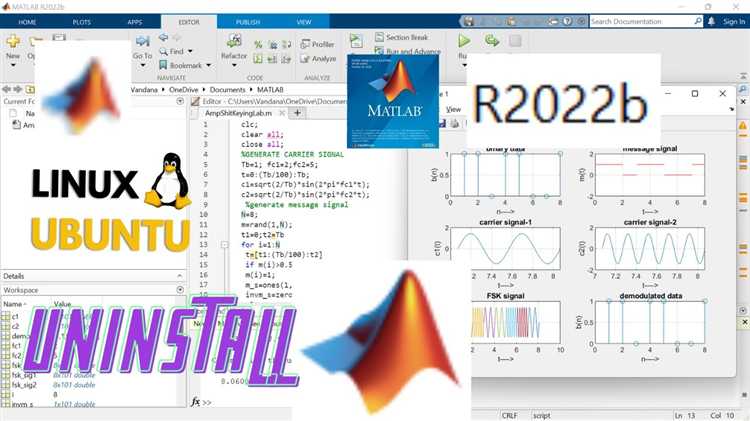
Task: Click the Help question mark icon
Action: pyautogui.click(x=567, y=22)
